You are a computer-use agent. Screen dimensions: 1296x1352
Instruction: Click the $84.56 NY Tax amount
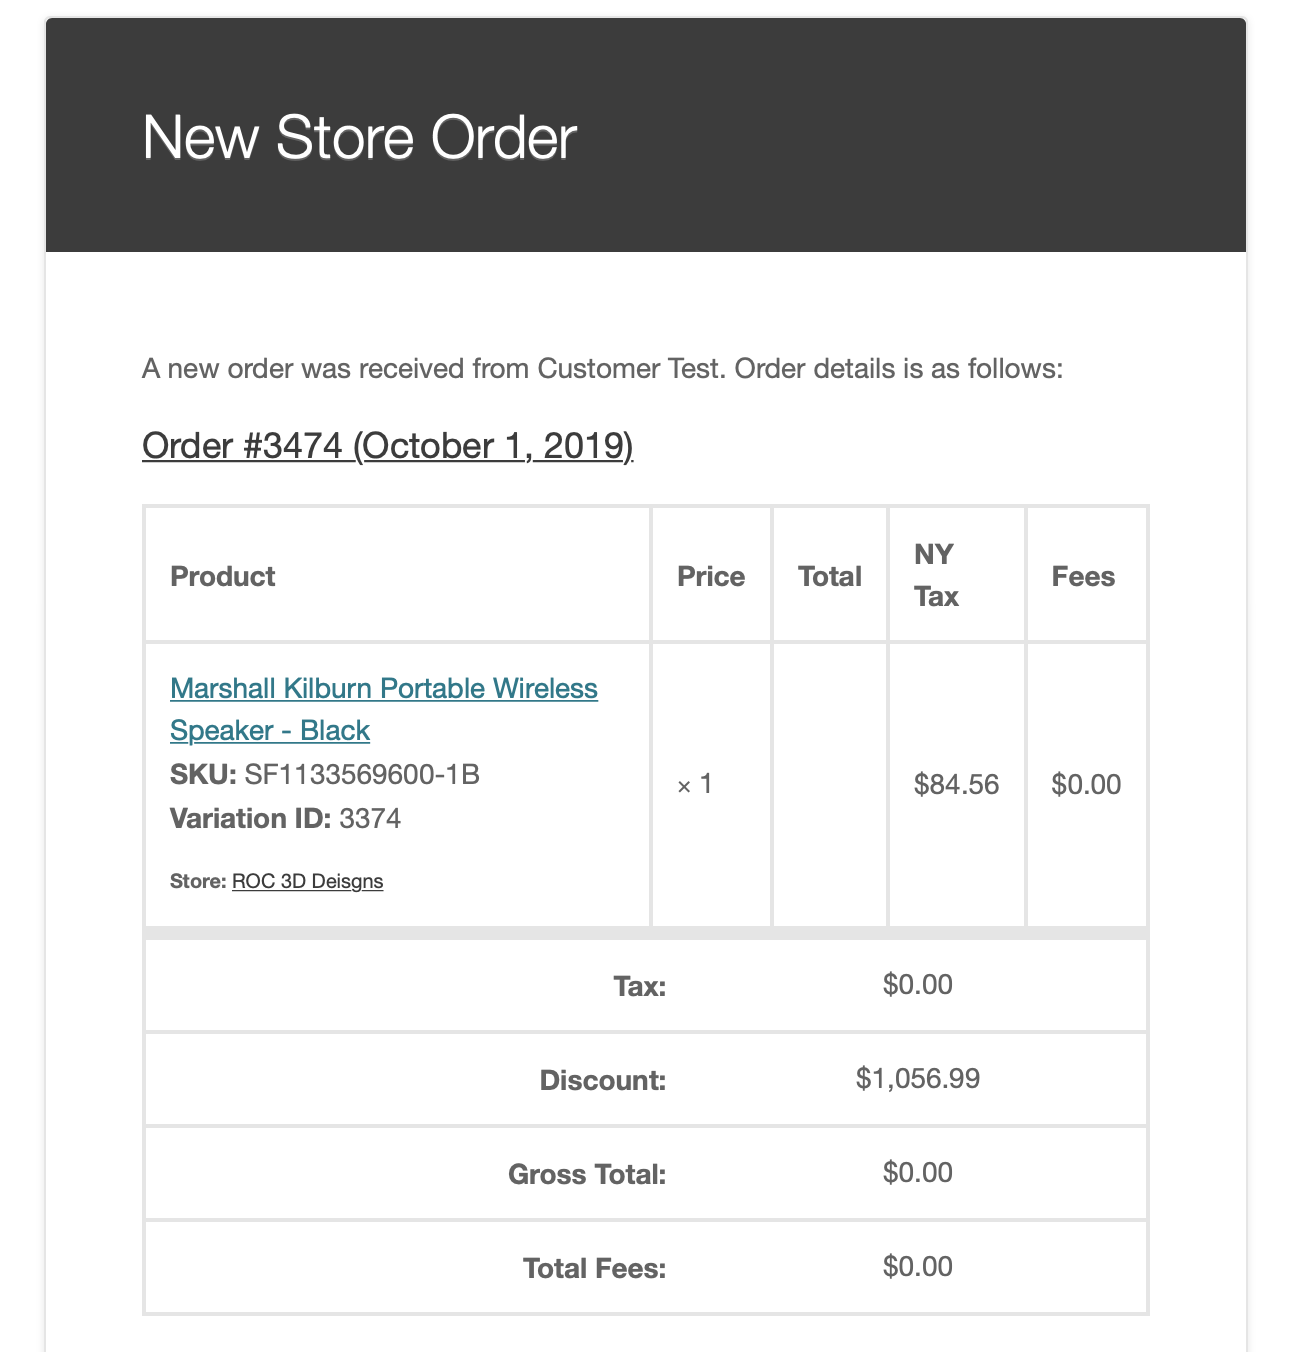pos(956,784)
